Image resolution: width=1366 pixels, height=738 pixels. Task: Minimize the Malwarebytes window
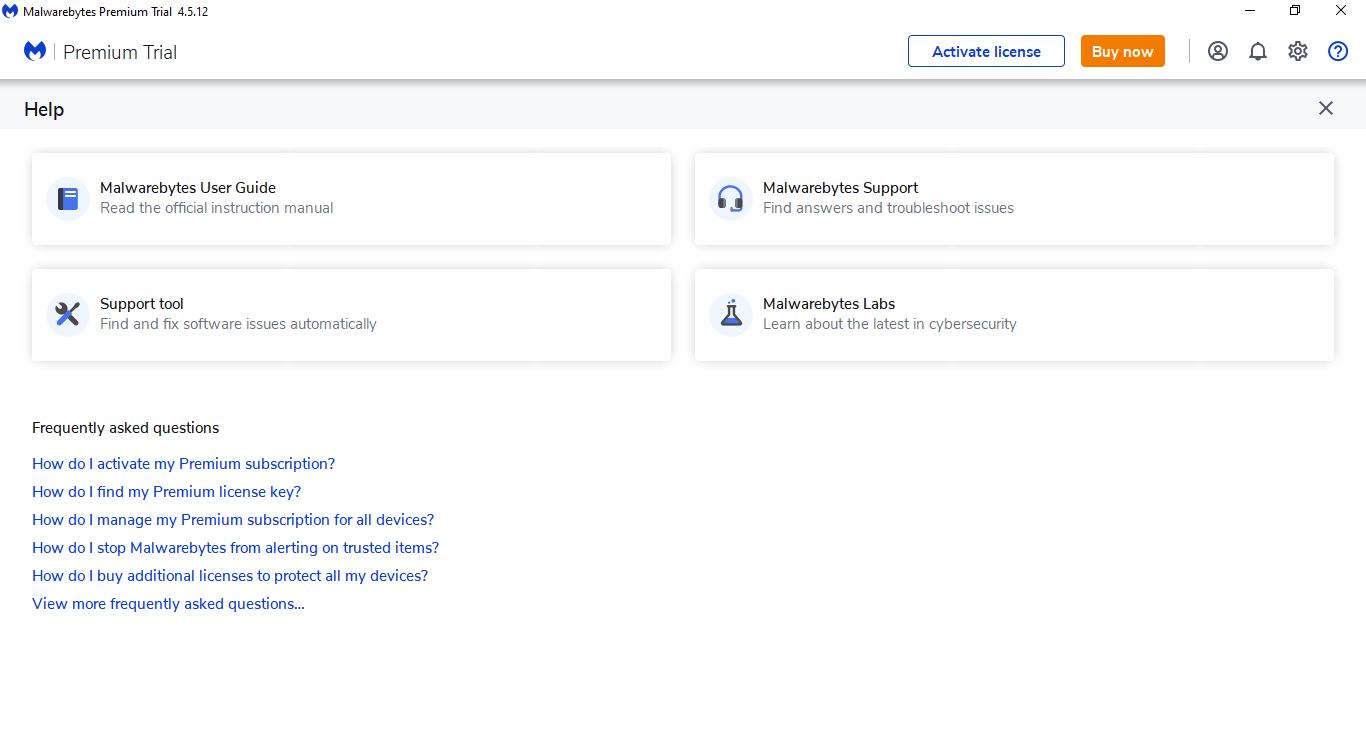click(1250, 11)
